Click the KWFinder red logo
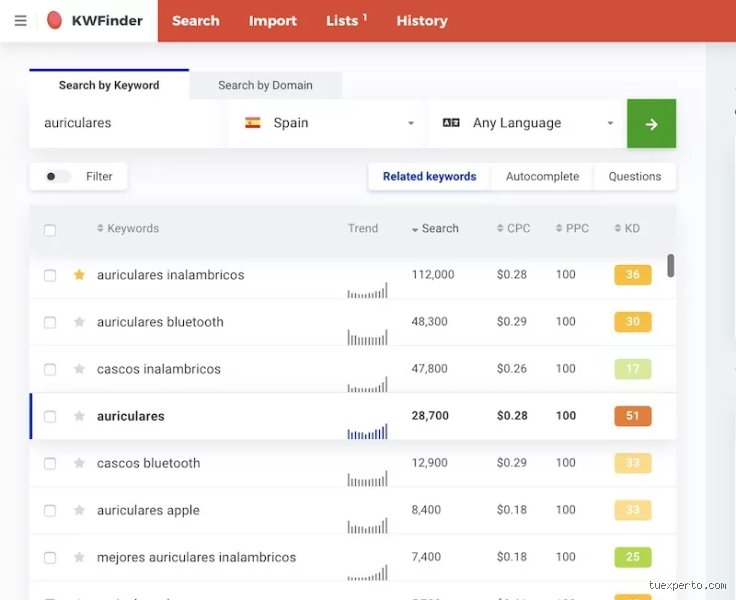 click(54, 21)
